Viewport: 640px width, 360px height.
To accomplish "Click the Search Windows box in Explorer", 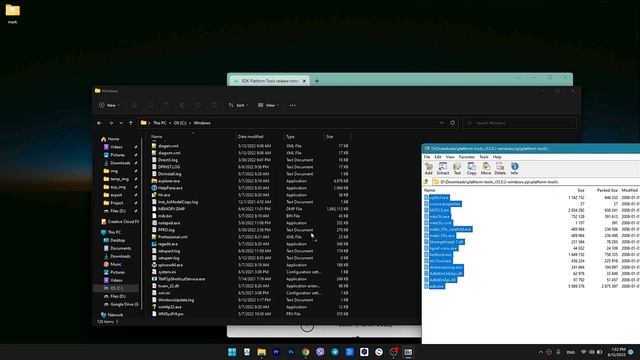I will (520, 123).
